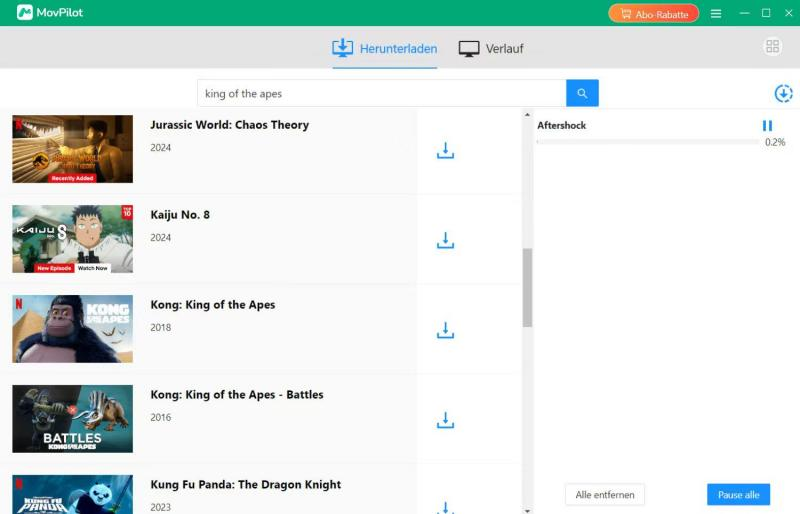The height and width of the screenshot is (514, 800).
Task: Click the Aftershock download title
Action: (x=561, y=126)
